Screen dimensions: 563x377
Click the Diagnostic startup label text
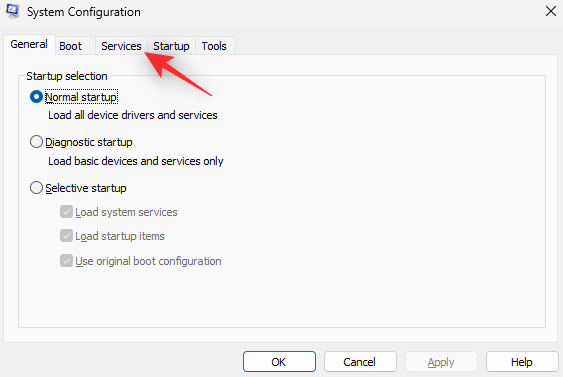point(89,142)
